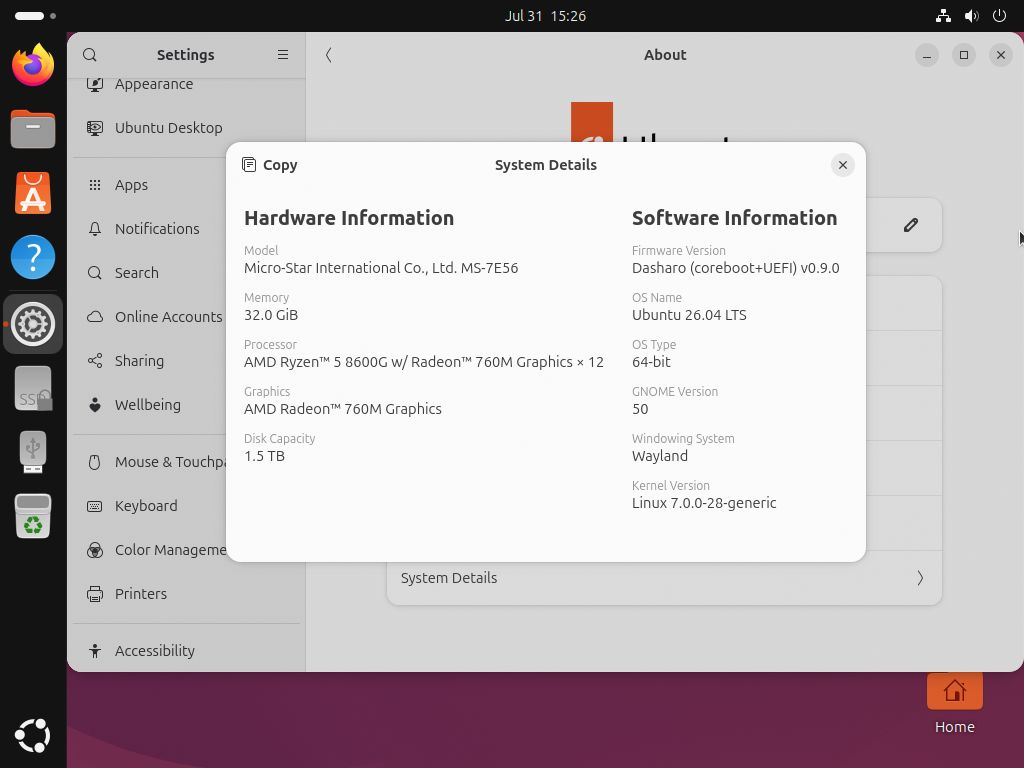
Task: Open Show Apps Ubuntu logo button
Action: (x=33, y=735)
